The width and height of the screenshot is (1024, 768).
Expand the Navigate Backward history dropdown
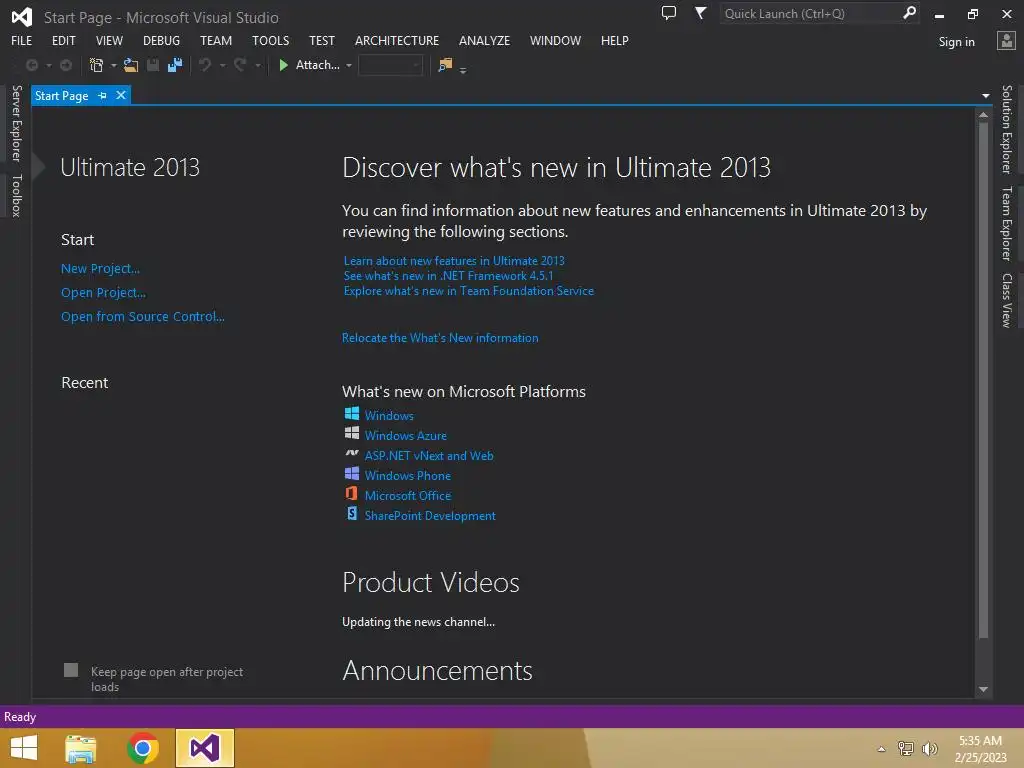(49, 65)
